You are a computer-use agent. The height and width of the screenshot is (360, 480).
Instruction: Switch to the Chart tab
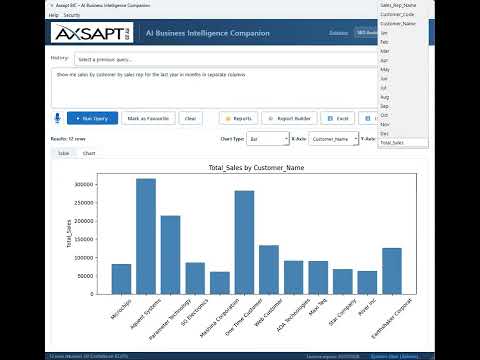click(89, 153)
